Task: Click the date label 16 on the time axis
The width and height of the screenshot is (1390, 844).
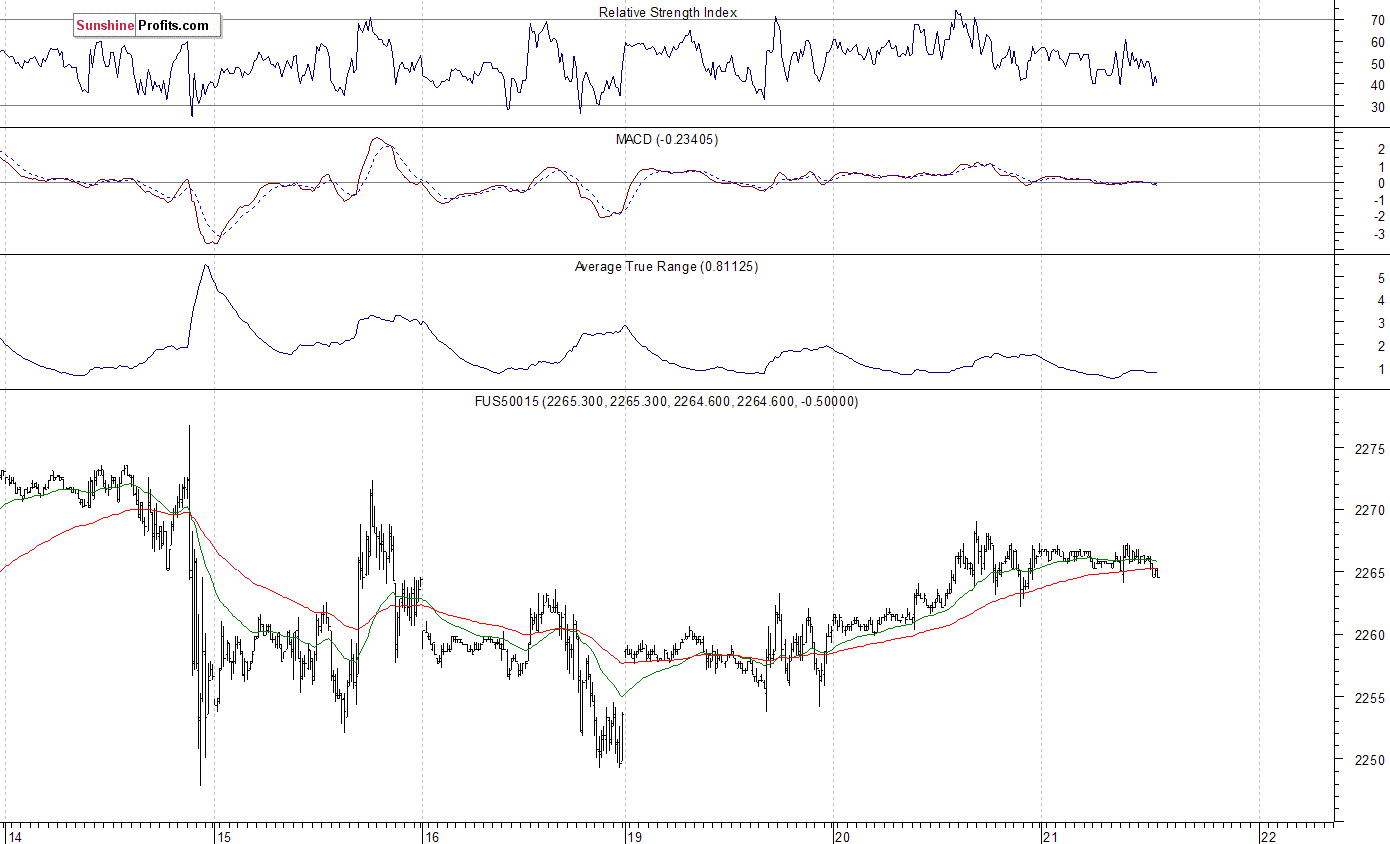Action: (430, 836)
